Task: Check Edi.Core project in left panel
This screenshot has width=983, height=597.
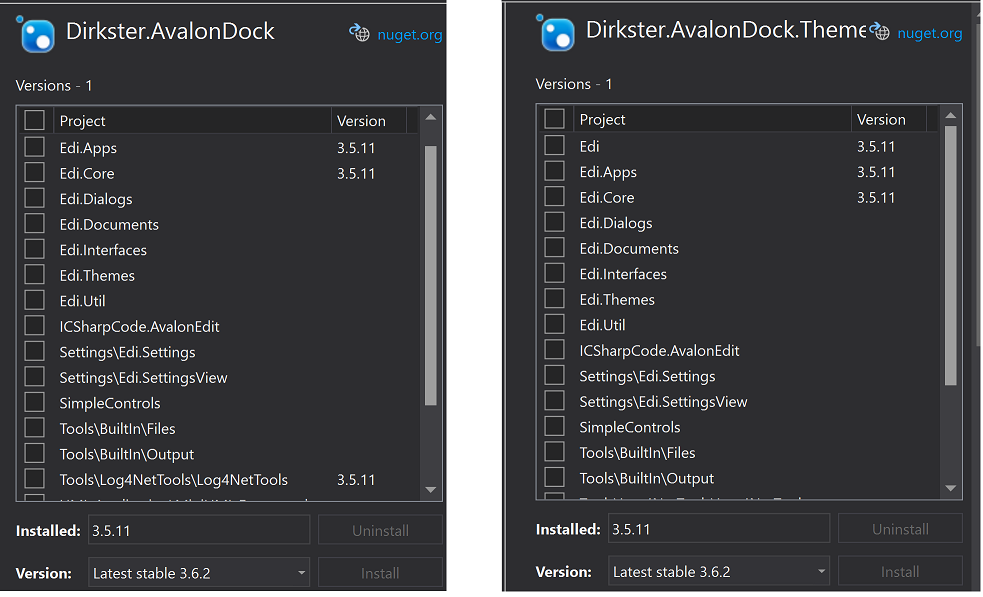Action: (x=34, y=172)
